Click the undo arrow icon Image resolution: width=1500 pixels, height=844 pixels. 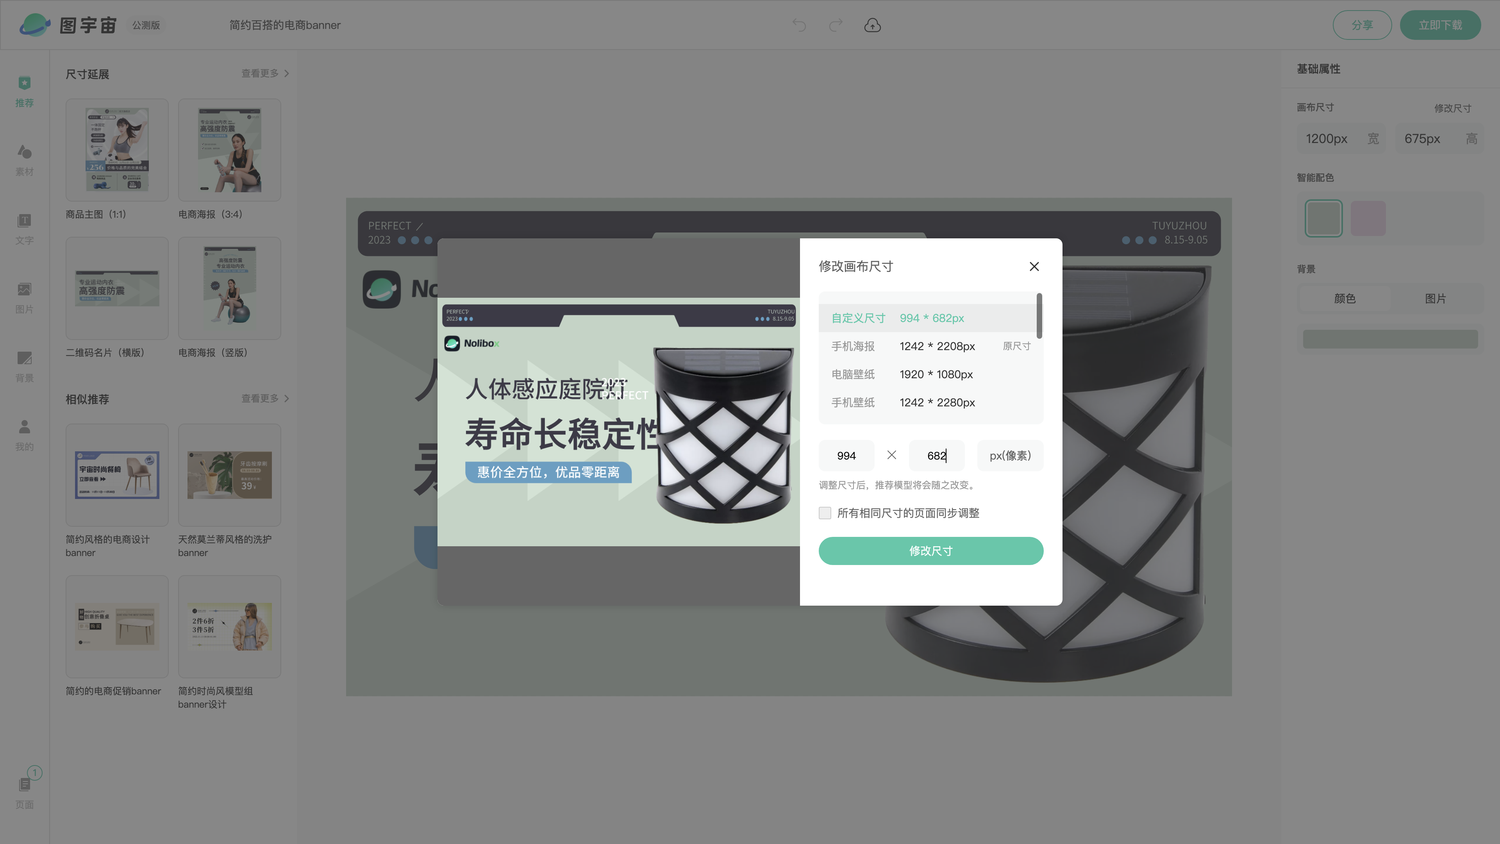(x=799, y=25)
